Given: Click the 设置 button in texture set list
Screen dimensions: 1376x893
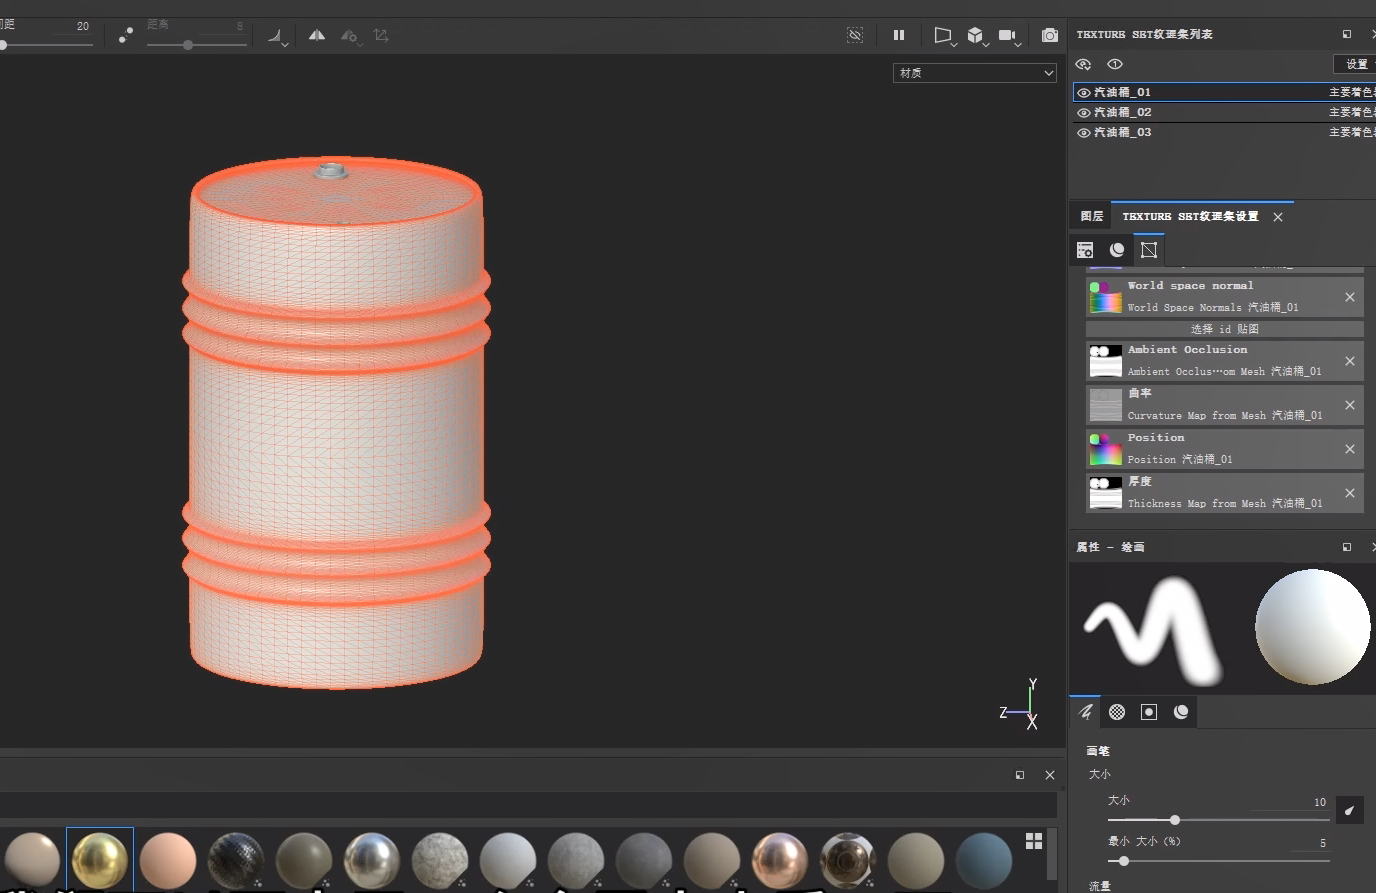Looking at the screenshot, I should pos(1355,64).
